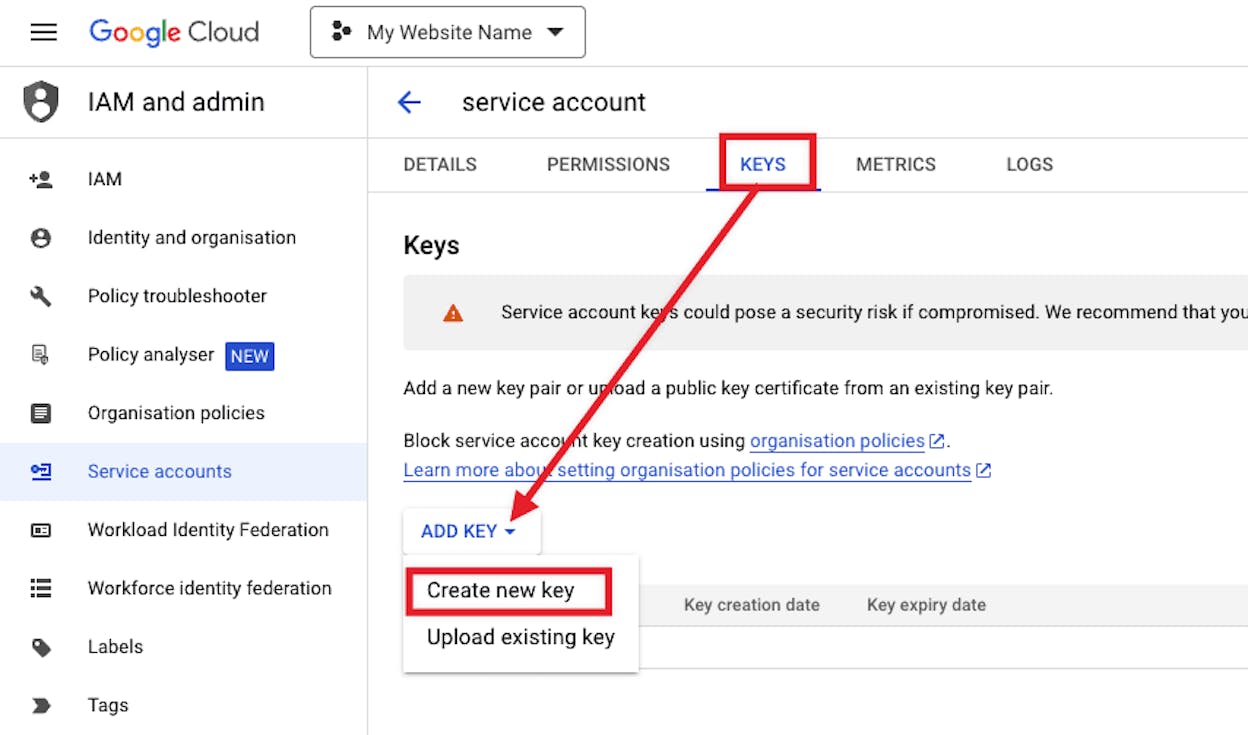Open Learn more about setting organisation policies link
The width and height of the screenshot is (1248, 735).
point(687,470)
